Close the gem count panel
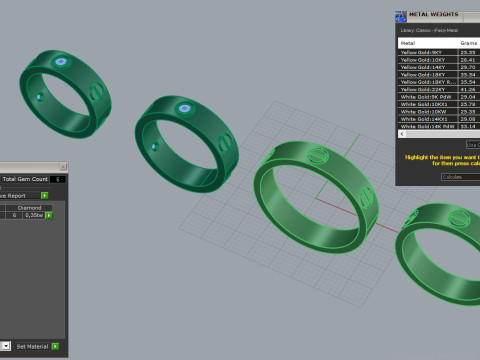The height and width of the screenshot is (360, 480). 63,167
